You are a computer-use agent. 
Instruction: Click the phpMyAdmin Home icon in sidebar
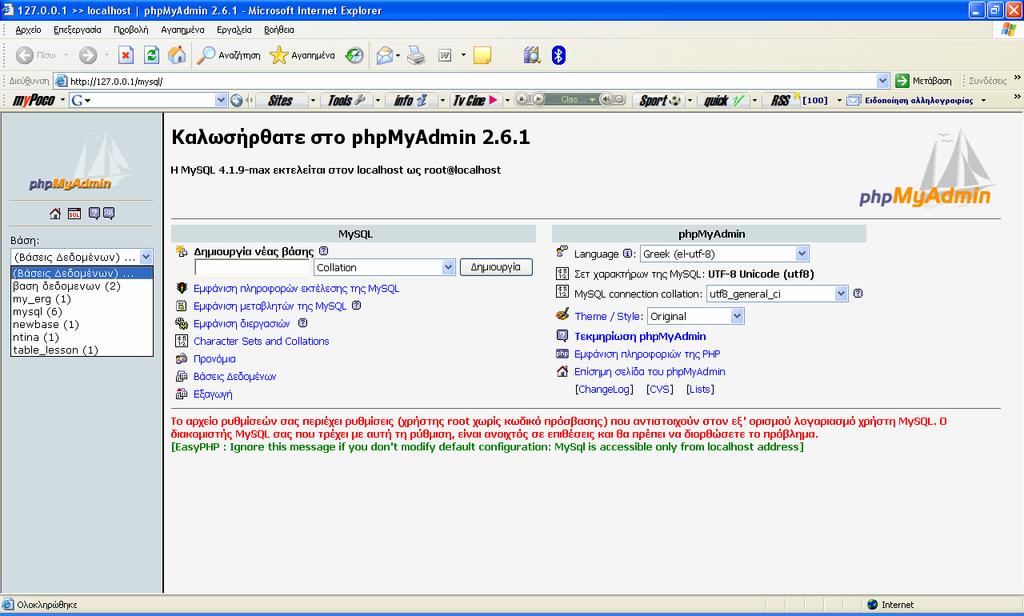tap(55, 214)
